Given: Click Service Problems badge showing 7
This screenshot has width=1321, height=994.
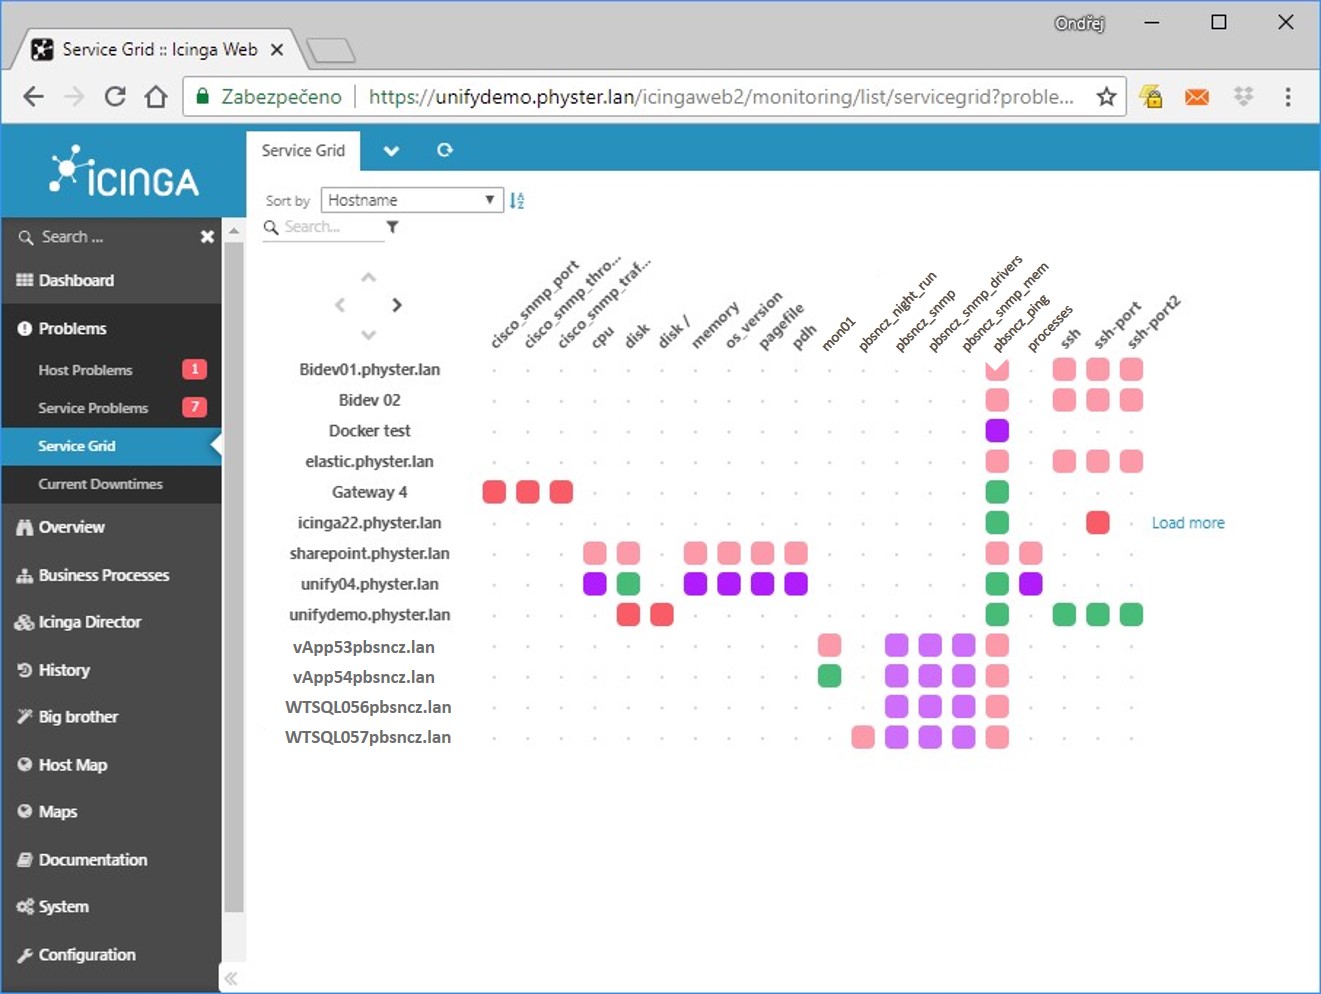Looking at the screenshot, I should pyautogui.click(x=194, y=407).
